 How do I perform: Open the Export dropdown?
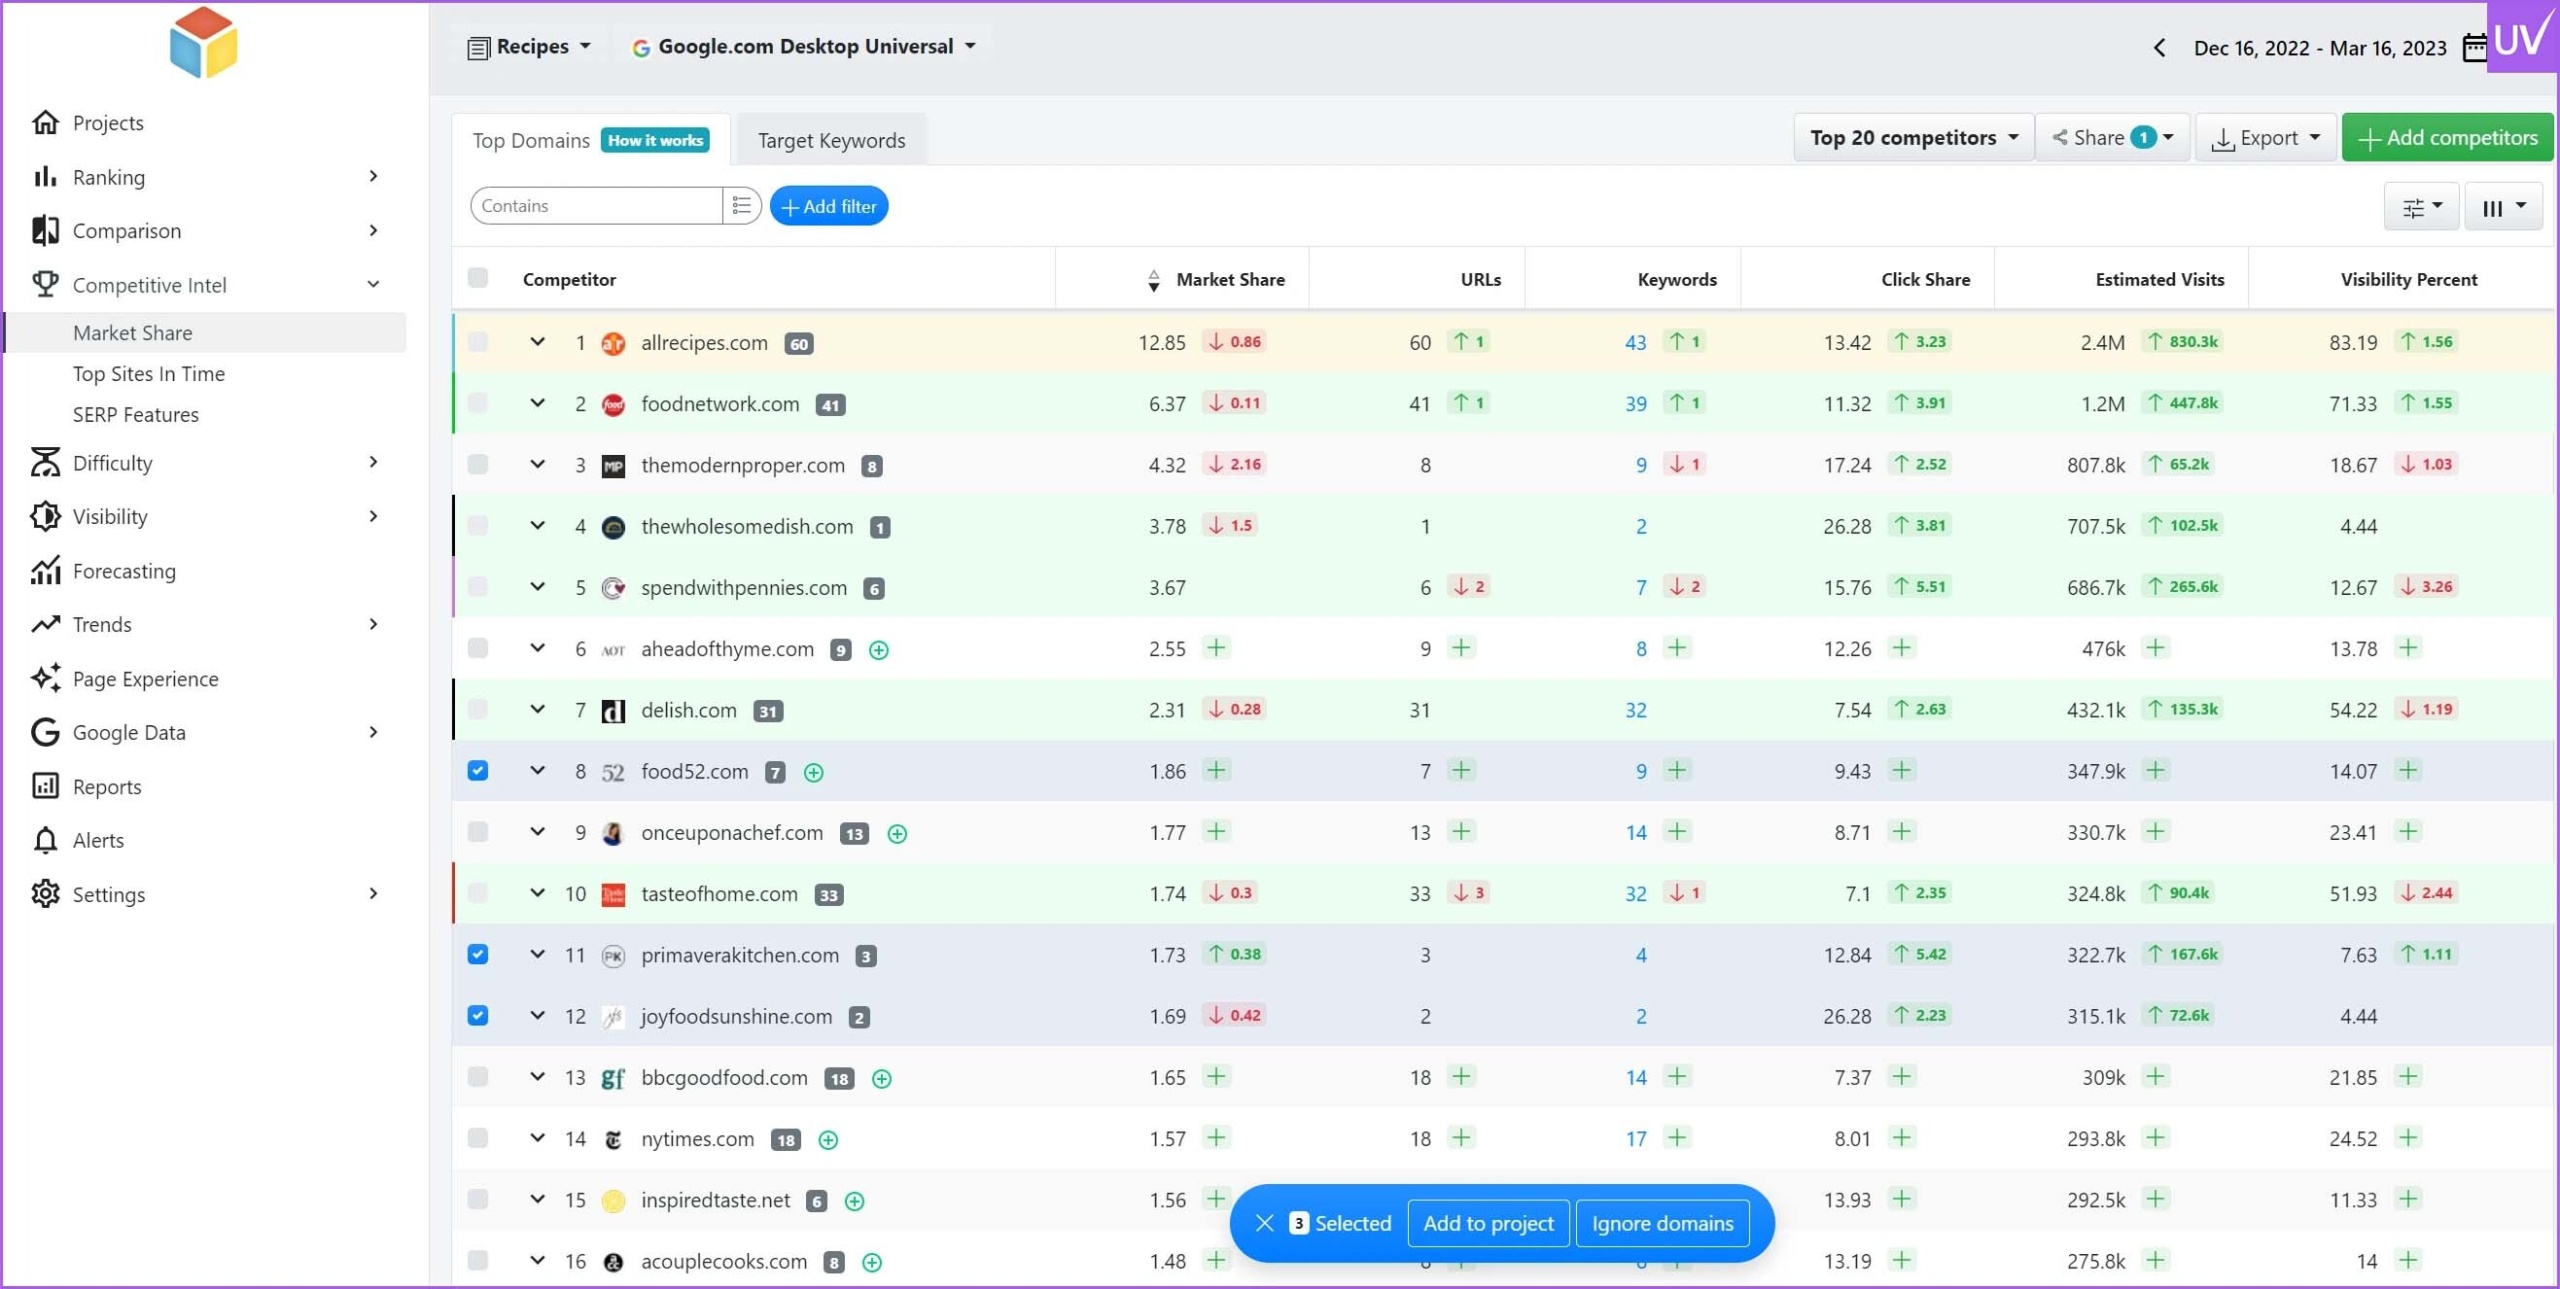coord(2265,137)
